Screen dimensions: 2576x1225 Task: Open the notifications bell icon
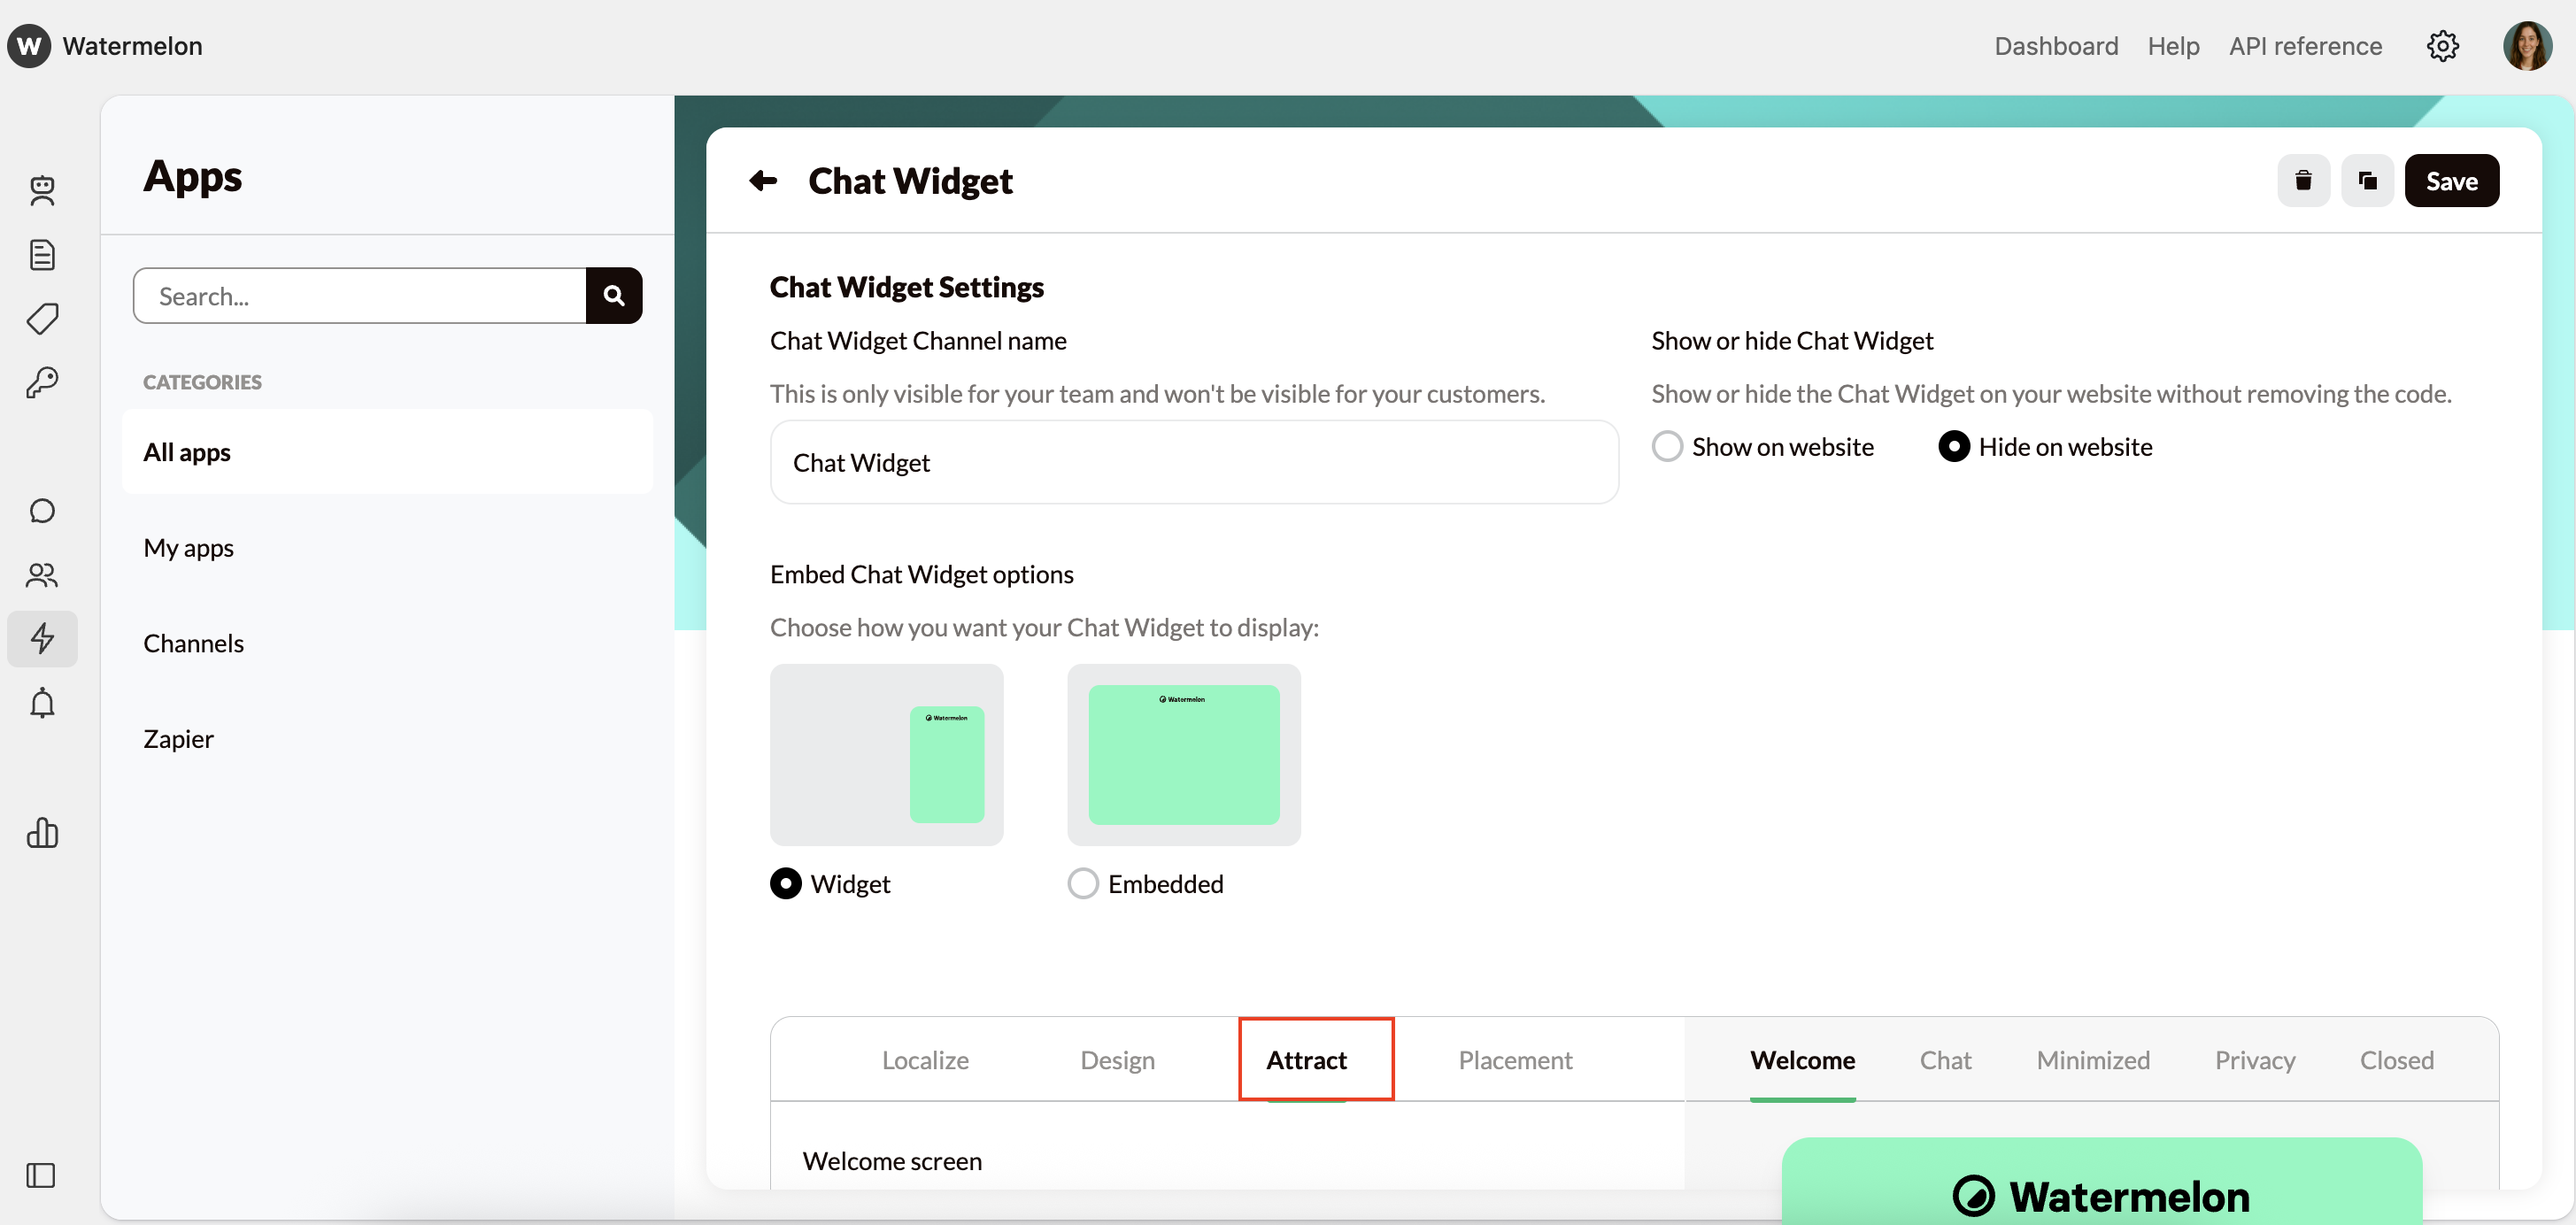coord(42,703)
